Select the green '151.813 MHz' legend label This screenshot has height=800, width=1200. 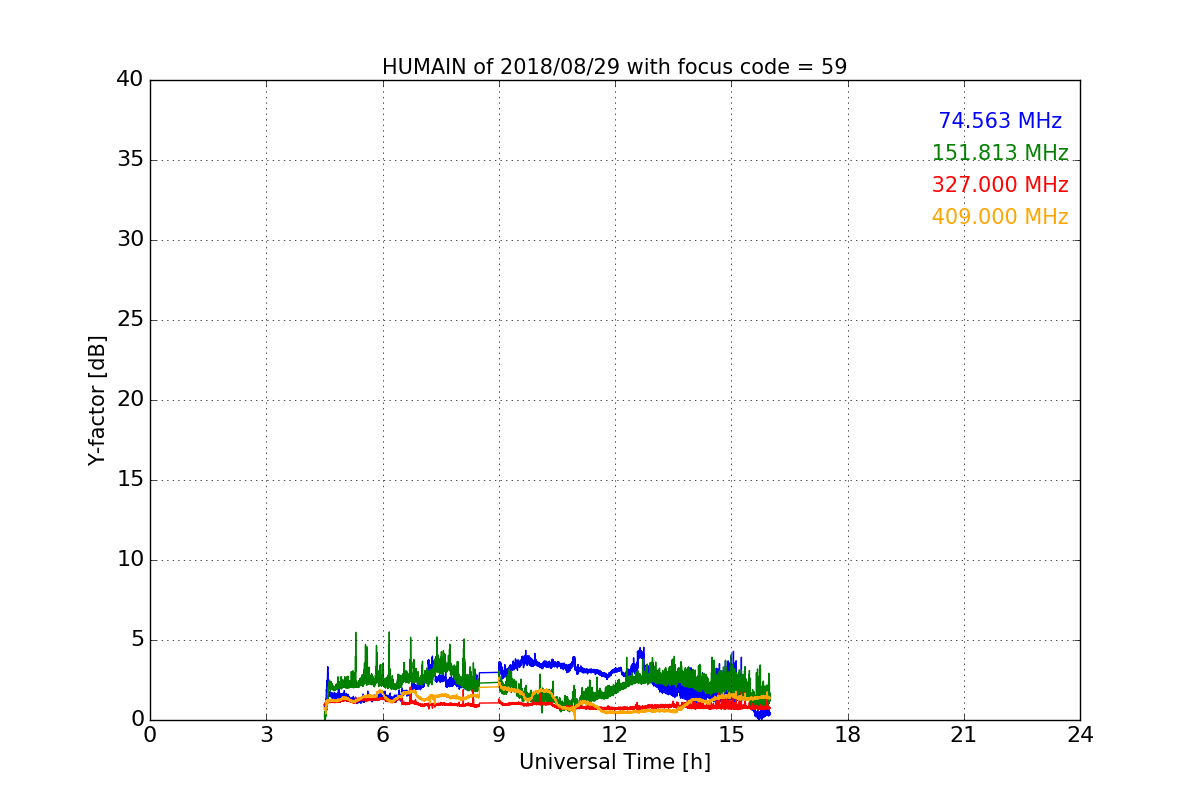pyautogui.click(x=1000, y=153)
